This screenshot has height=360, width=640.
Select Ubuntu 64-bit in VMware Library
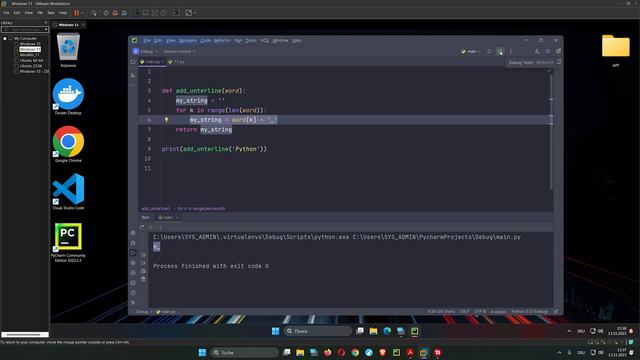[31, 60]
